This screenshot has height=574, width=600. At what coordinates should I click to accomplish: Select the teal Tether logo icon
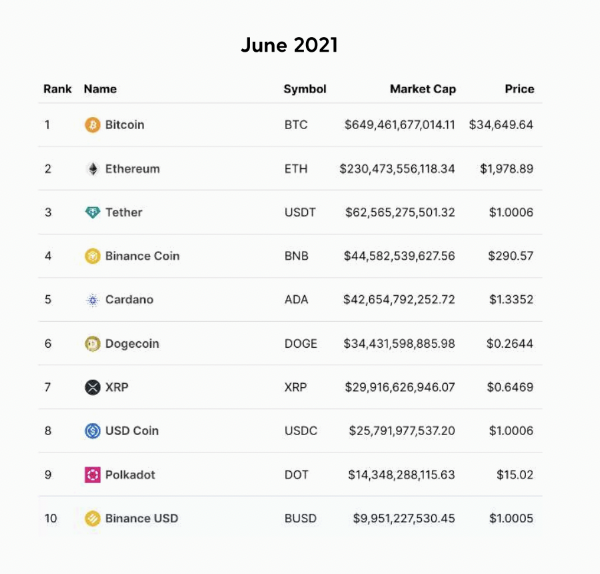[x=92, y=212]
